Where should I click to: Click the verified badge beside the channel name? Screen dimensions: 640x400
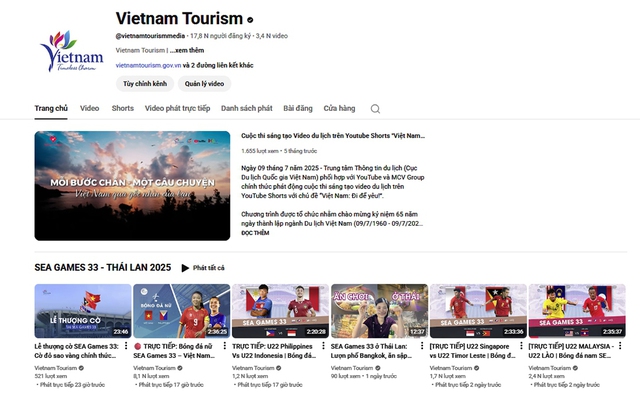pos(250,19)
